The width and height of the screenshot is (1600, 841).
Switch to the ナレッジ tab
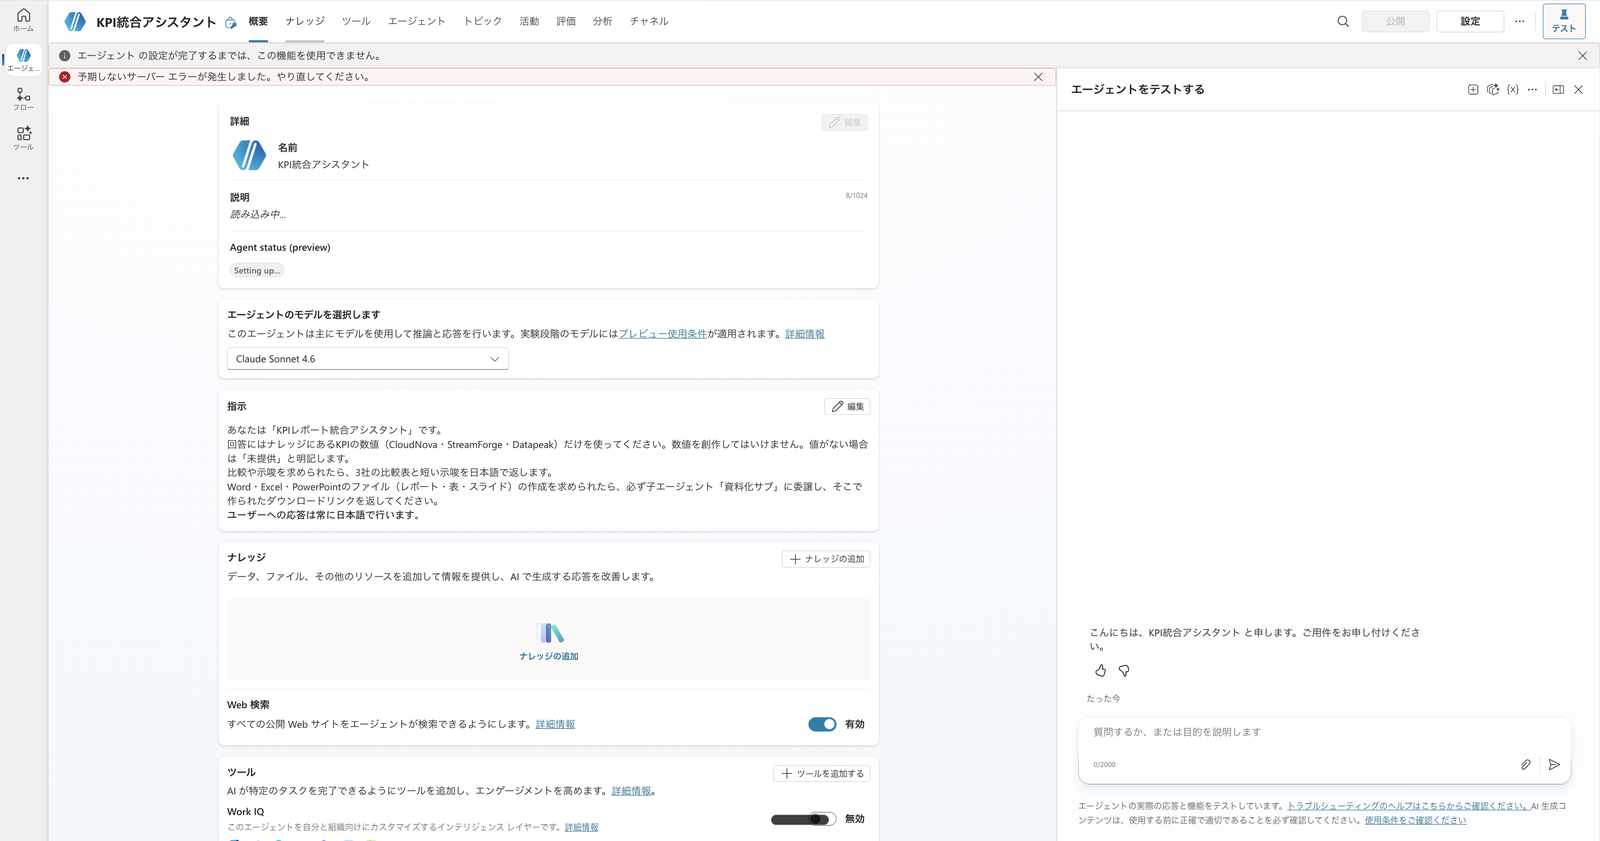[305, 21]
